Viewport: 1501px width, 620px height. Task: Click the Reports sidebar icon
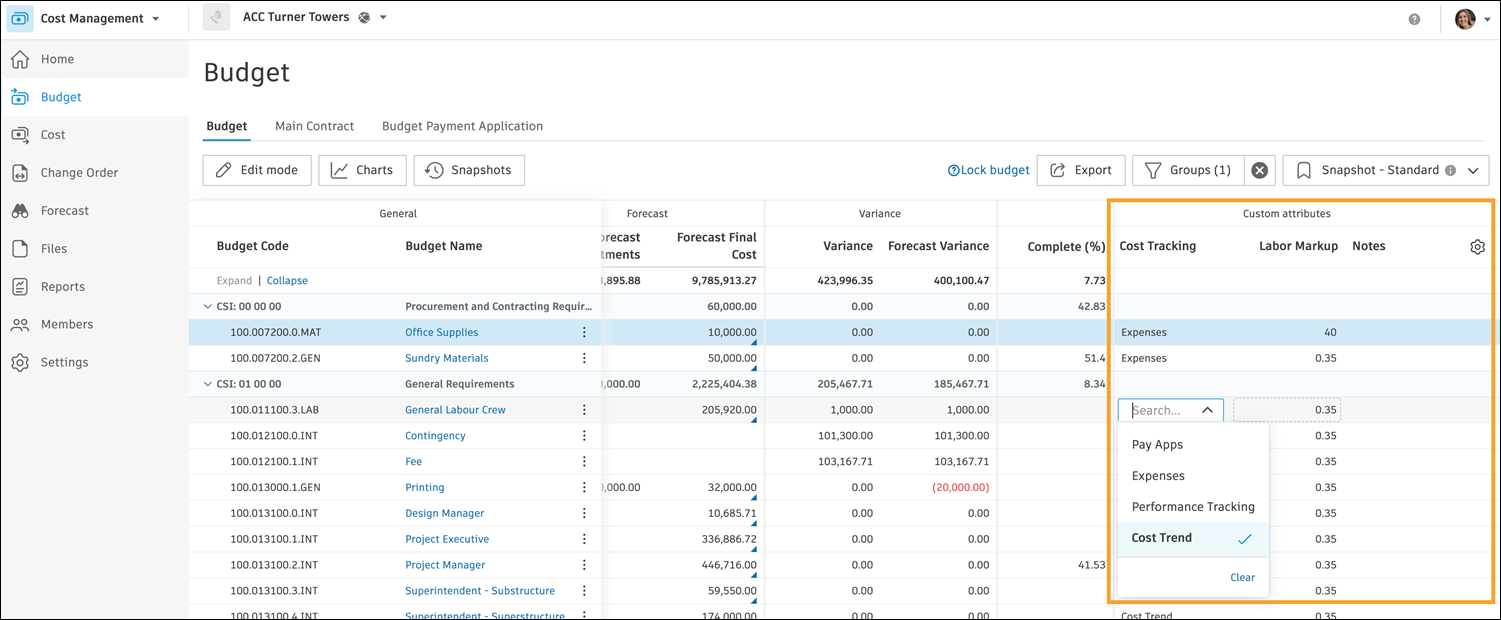[x=20, y=287]
